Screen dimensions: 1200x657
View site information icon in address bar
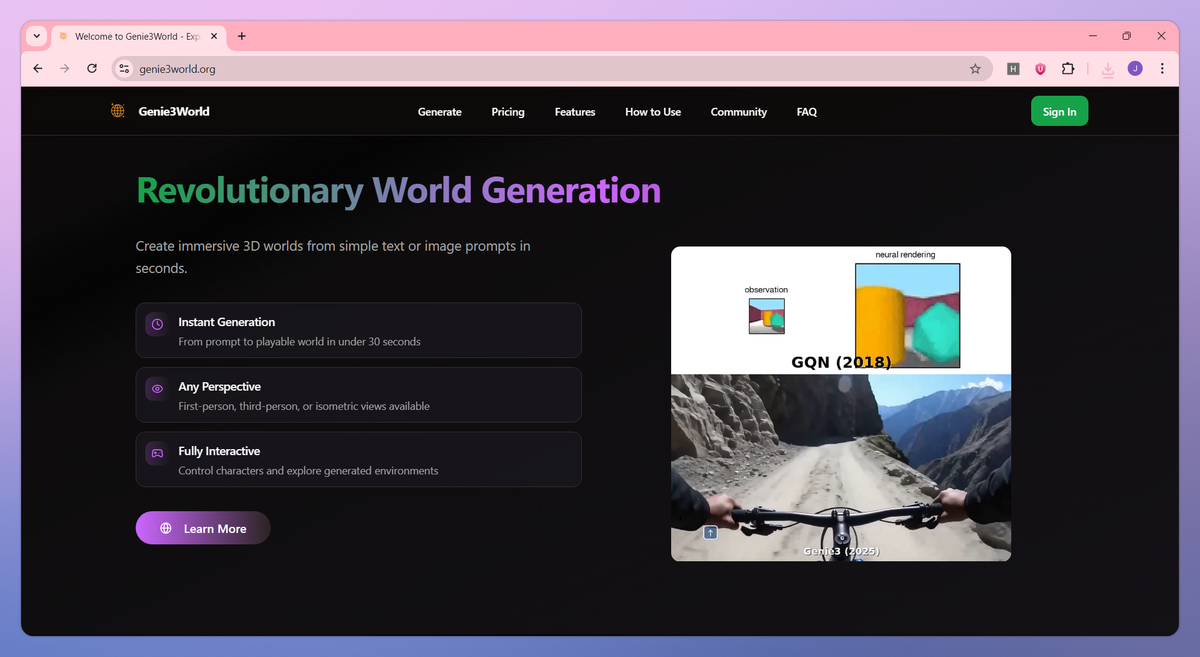point(124,69)
